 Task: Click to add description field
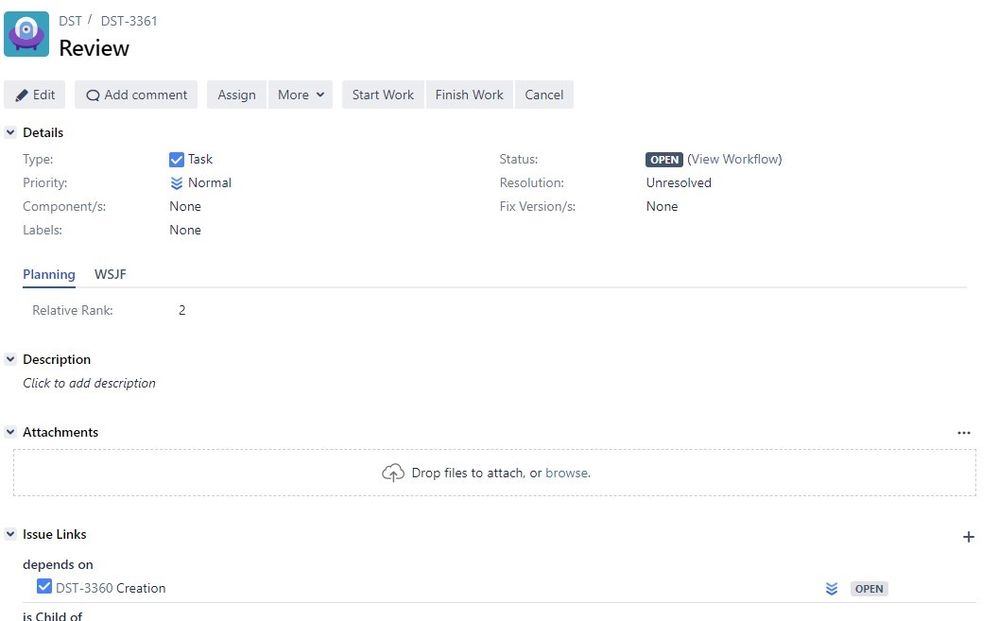click(x=89, y=383)
